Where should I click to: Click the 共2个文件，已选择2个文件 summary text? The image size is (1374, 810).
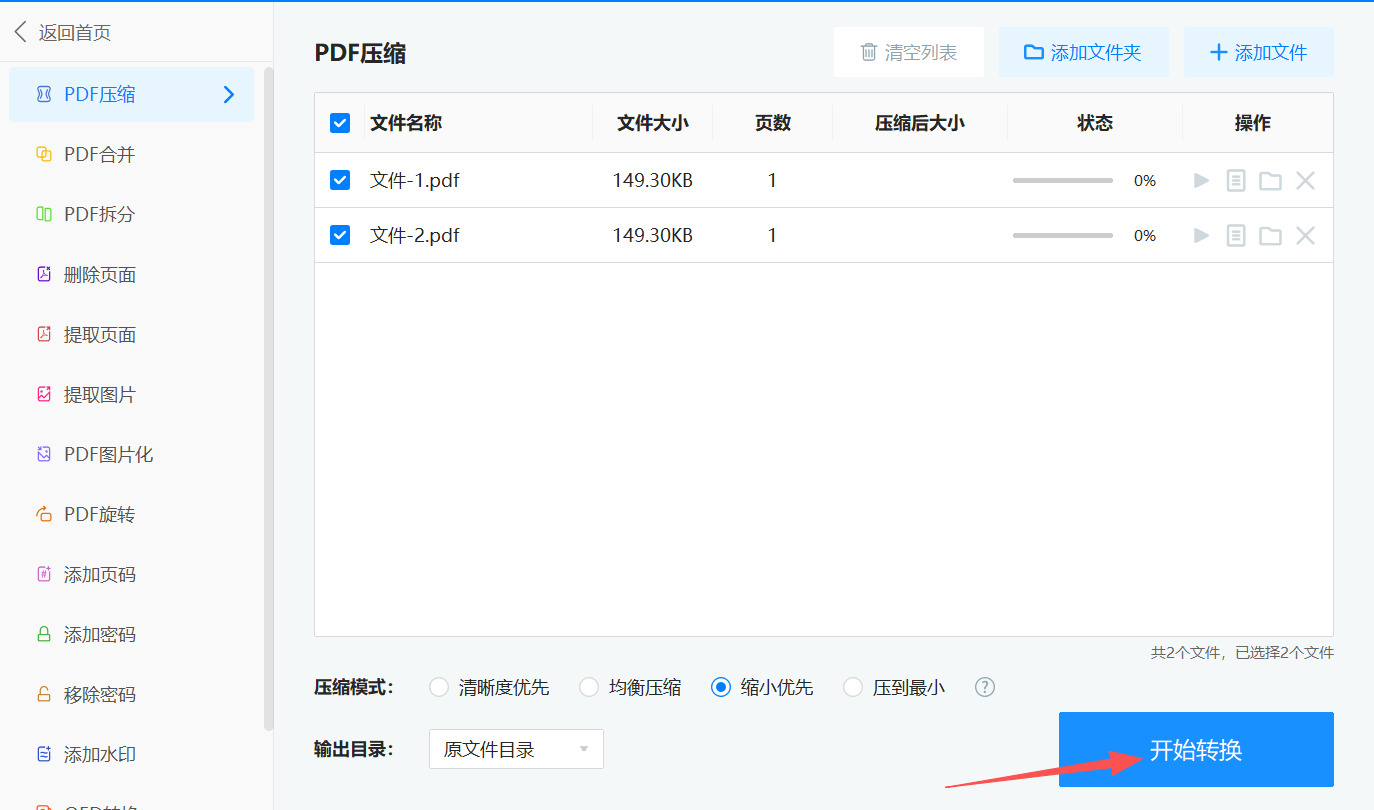click(1242, 653)
